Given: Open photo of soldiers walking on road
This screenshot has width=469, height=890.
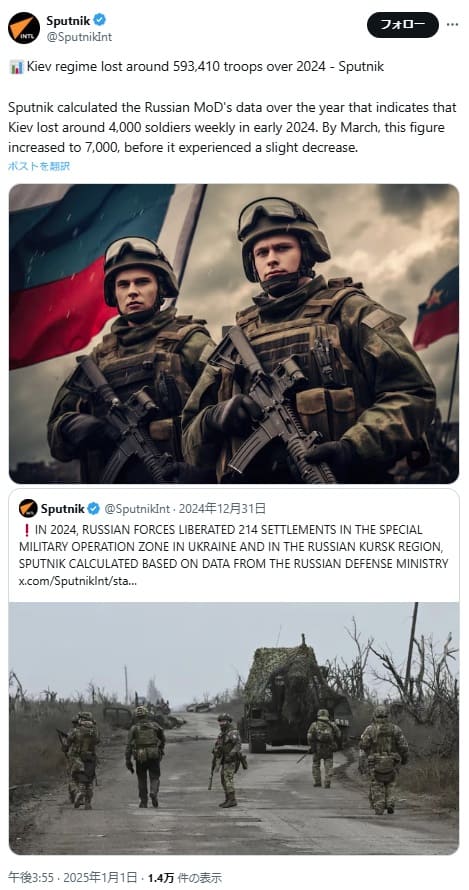Looking at the screenshot, I should pos(234,728).
